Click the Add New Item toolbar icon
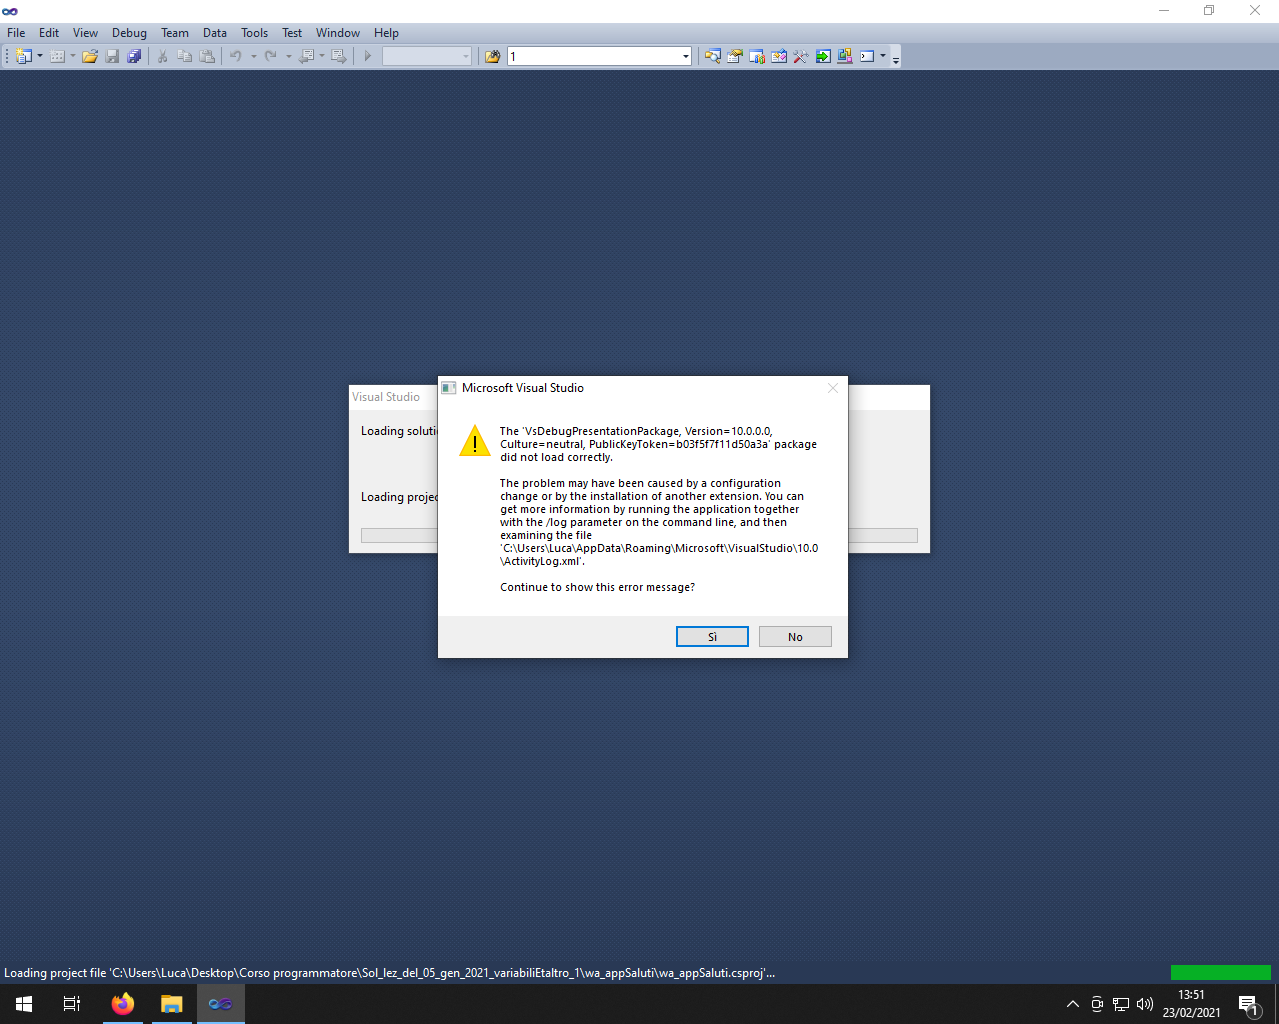The image size is (1279, 1024). 57,56
